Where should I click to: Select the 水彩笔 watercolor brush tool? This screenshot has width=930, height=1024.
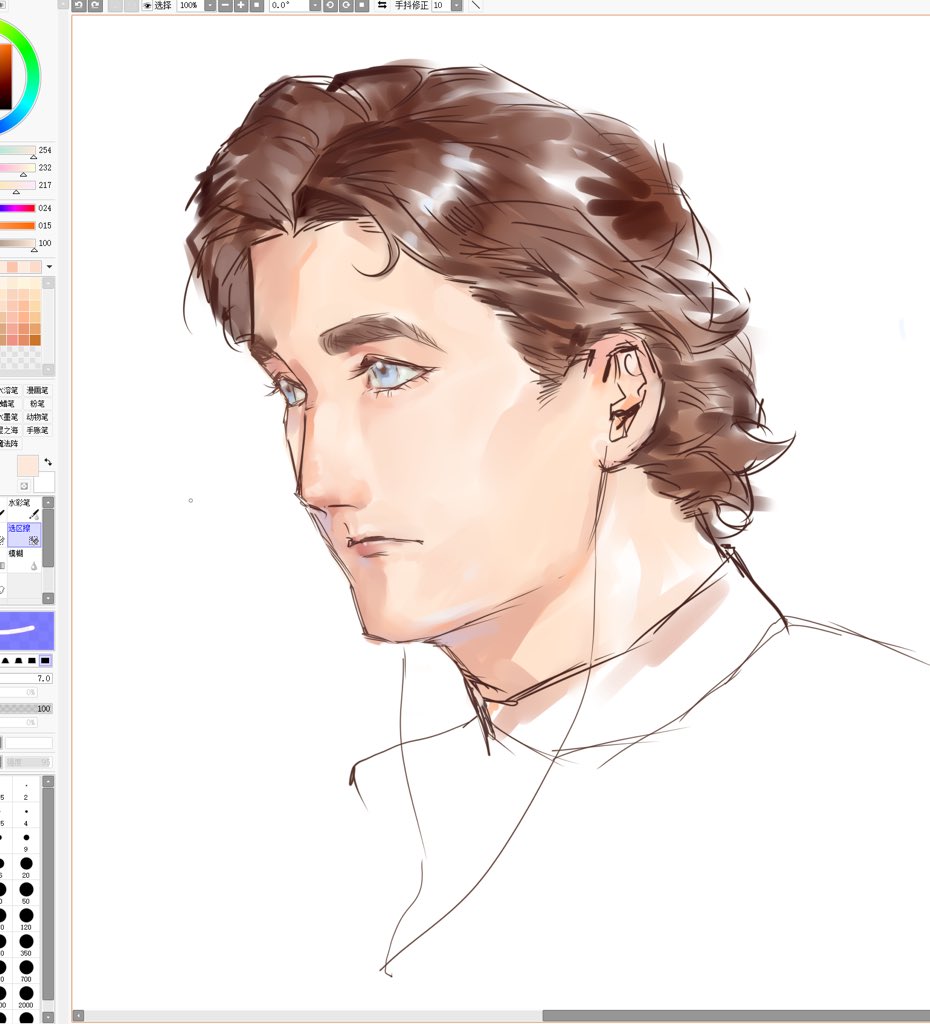24,509
